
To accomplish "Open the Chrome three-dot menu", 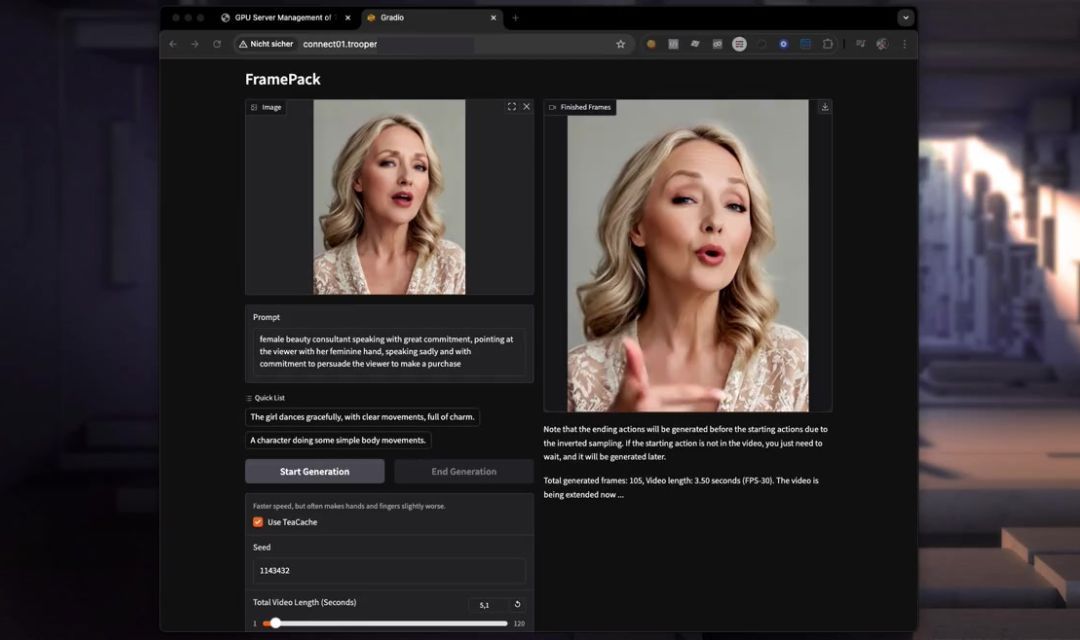I will [x=904, y=44].
